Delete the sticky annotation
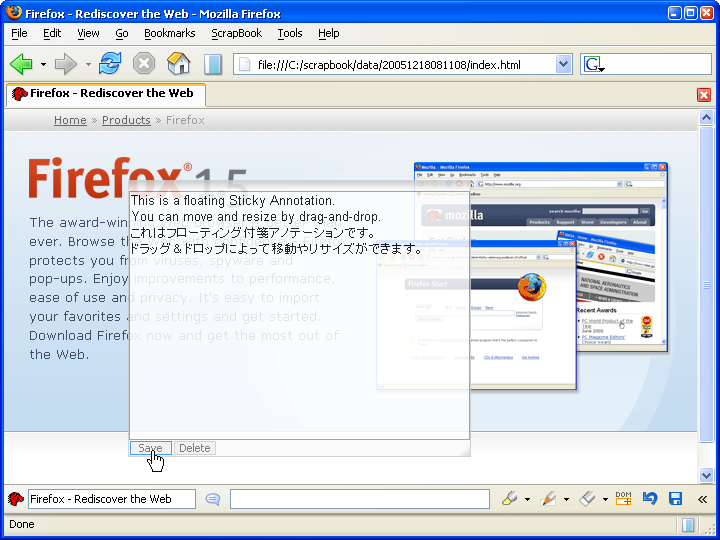The image size is (720, 540). (x=195, y=448)
